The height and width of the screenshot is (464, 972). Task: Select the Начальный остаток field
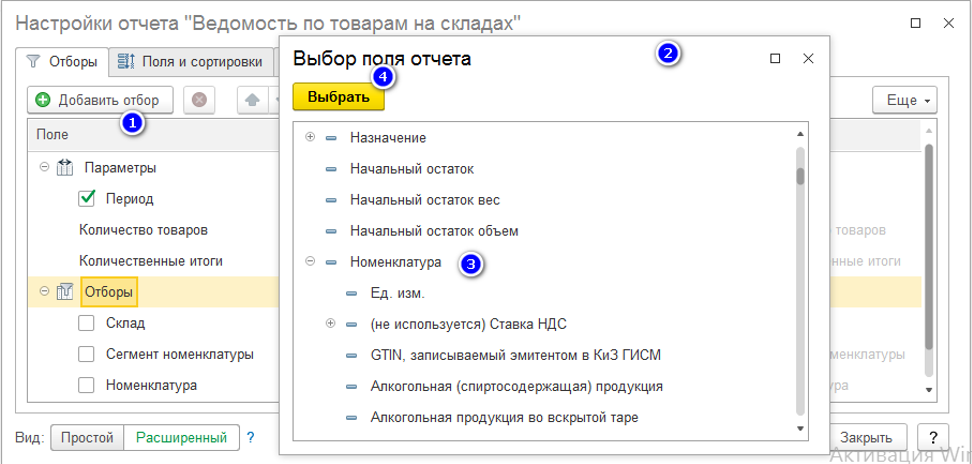412,169
